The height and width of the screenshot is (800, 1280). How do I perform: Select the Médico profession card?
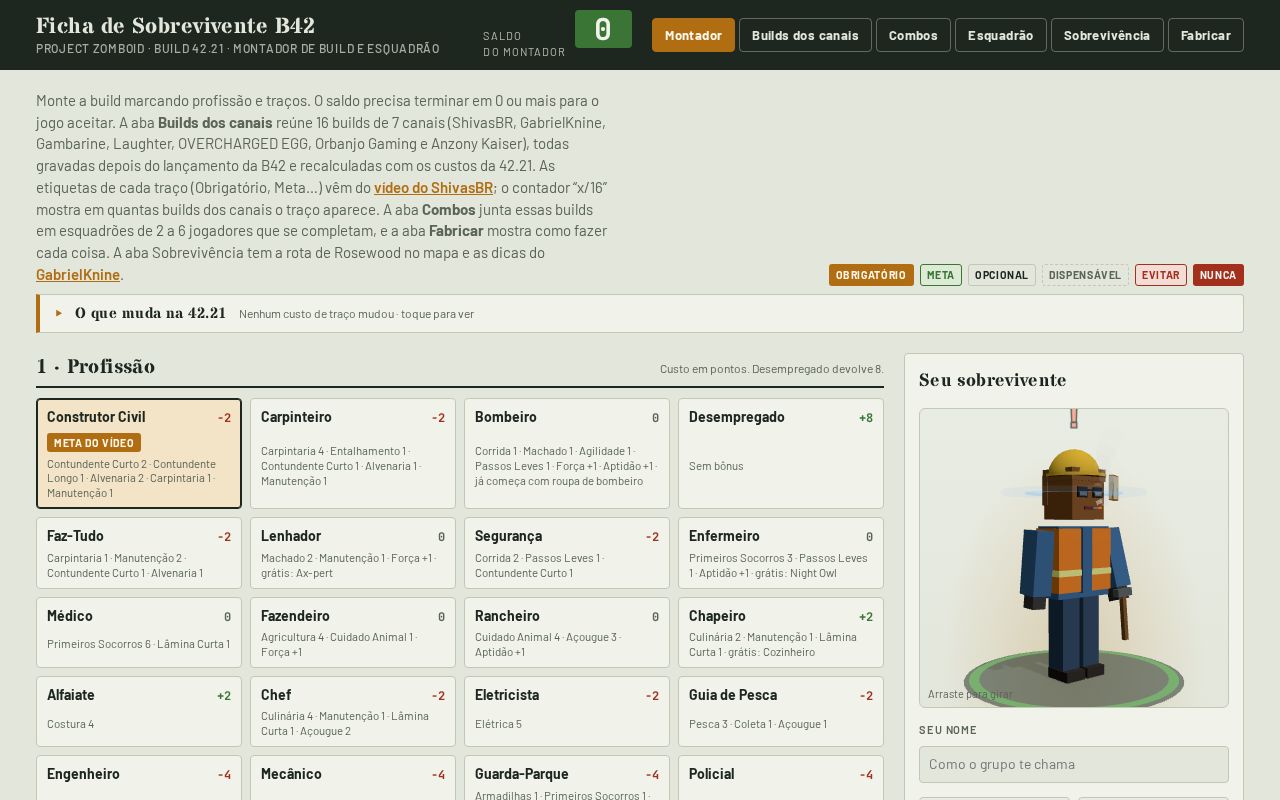[139, 632]
